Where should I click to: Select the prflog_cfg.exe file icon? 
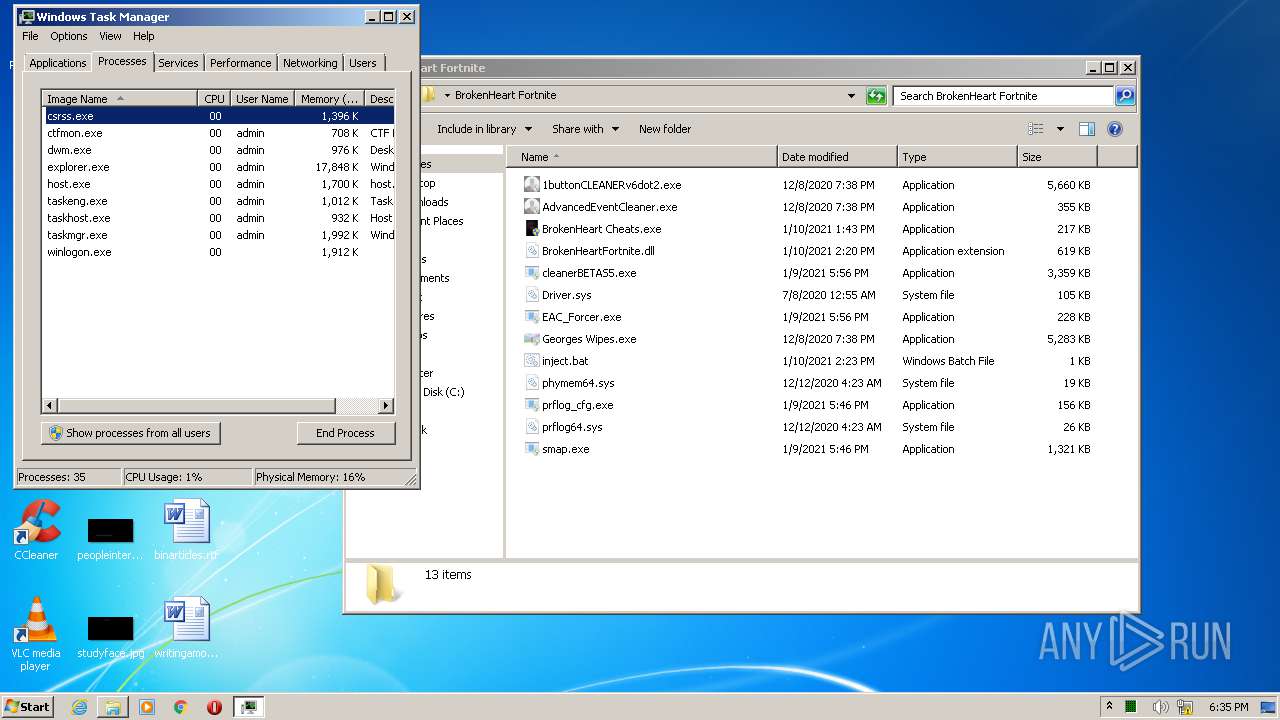point(532,405)
